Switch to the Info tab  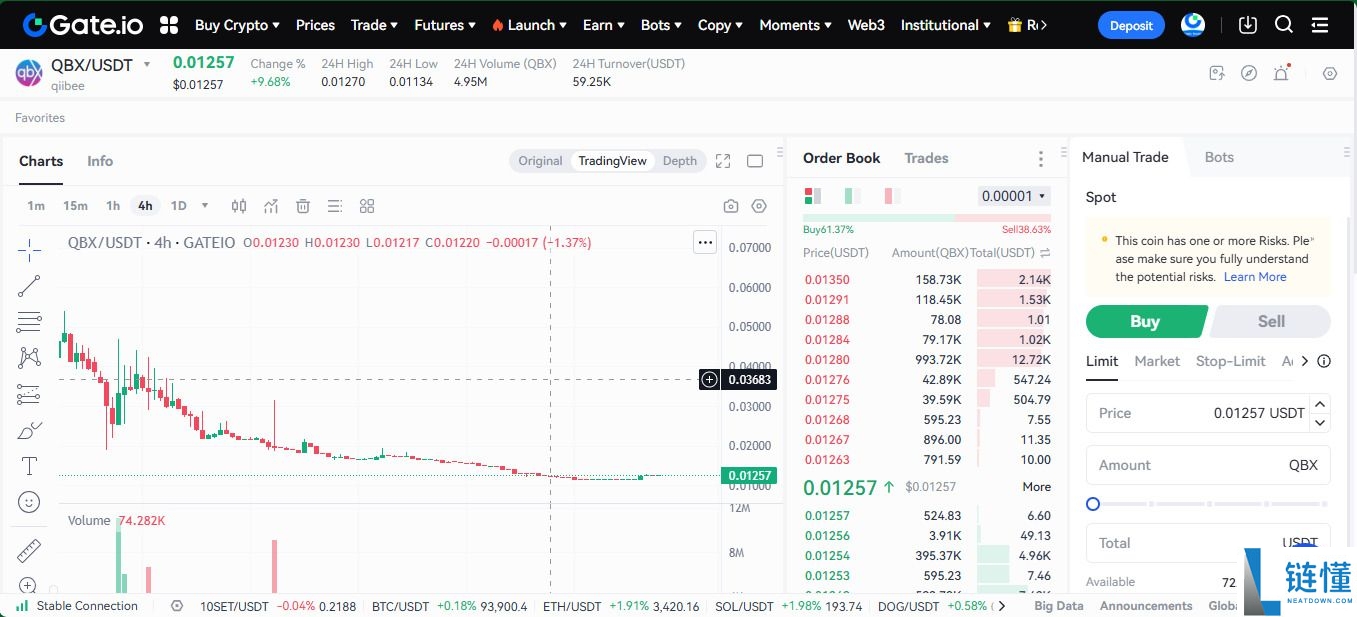tap(100, 161)
